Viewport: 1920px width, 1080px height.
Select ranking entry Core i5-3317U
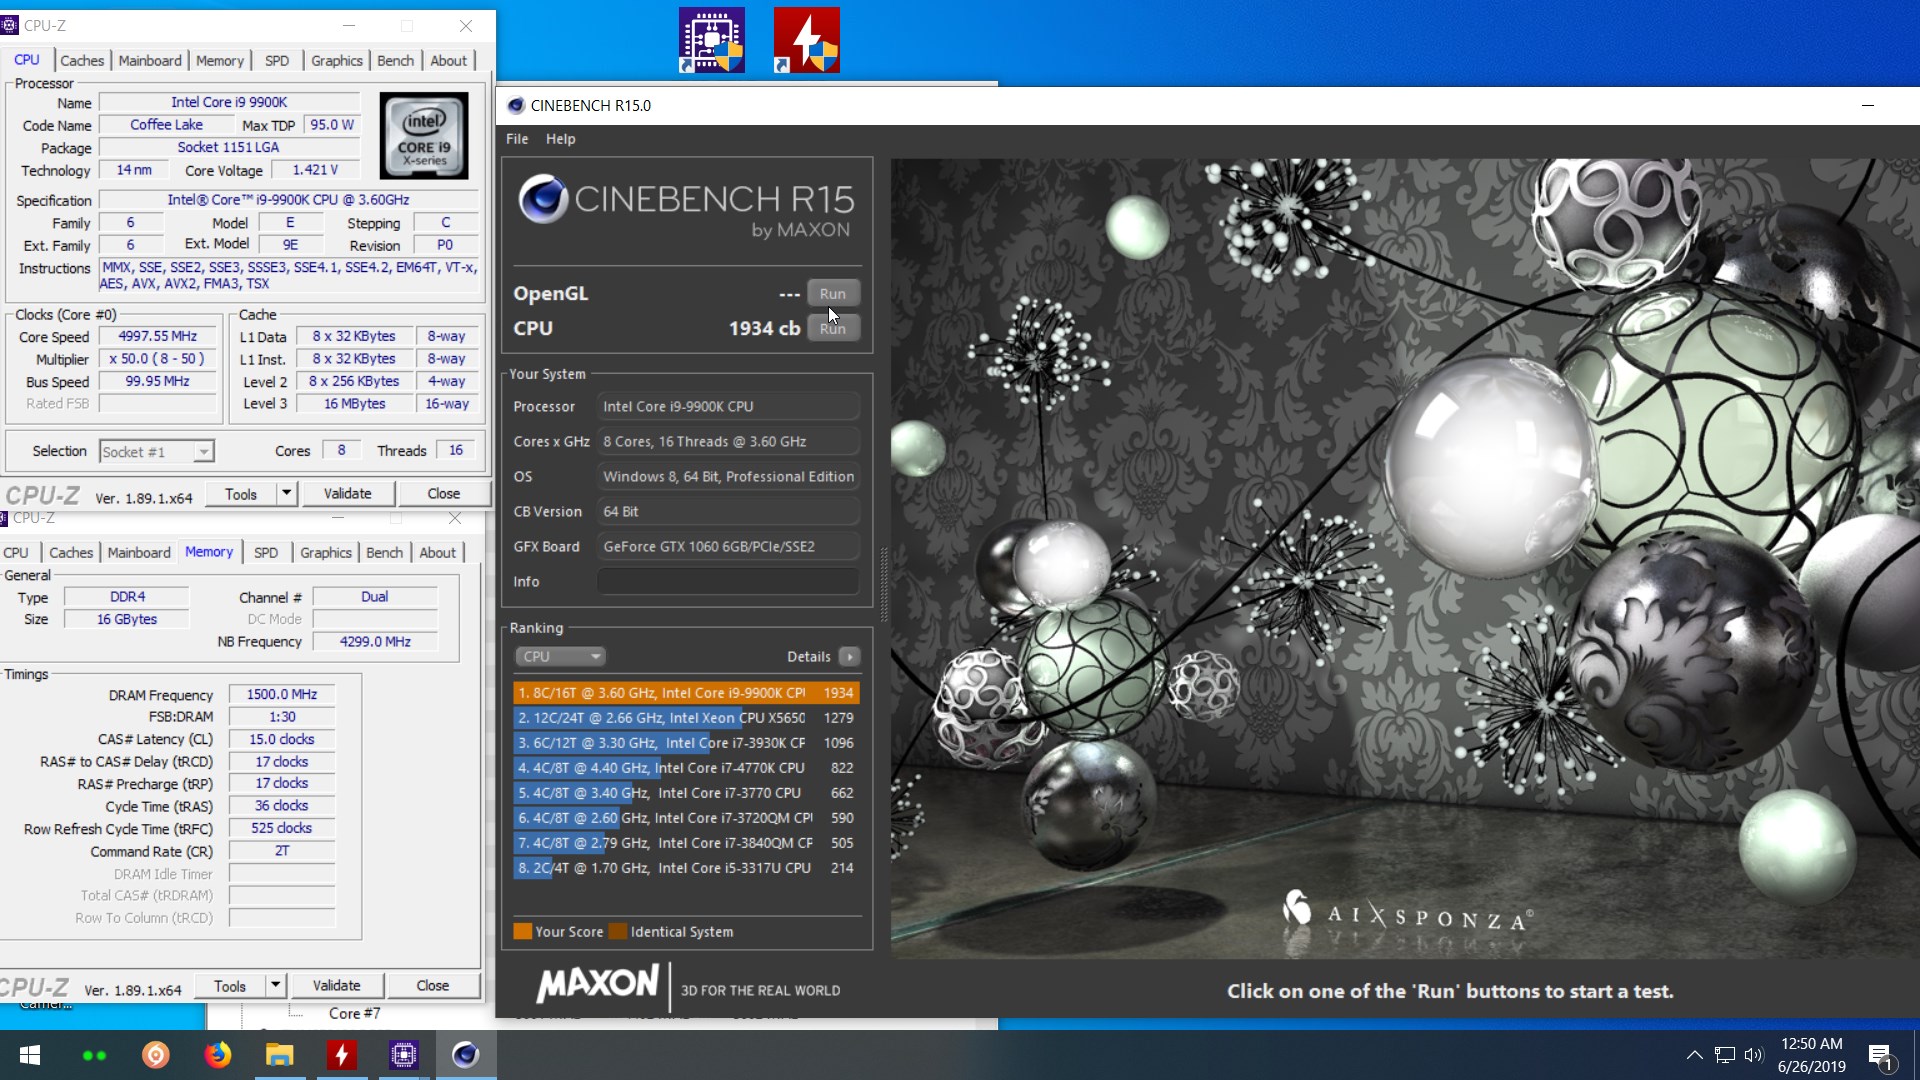click(686, 867)
